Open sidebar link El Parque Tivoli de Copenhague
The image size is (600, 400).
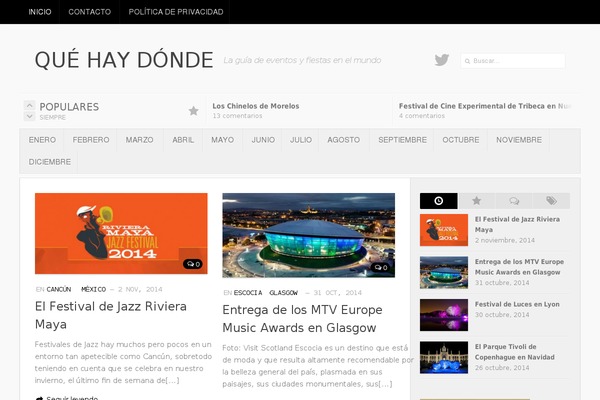[x=515, y=352]
